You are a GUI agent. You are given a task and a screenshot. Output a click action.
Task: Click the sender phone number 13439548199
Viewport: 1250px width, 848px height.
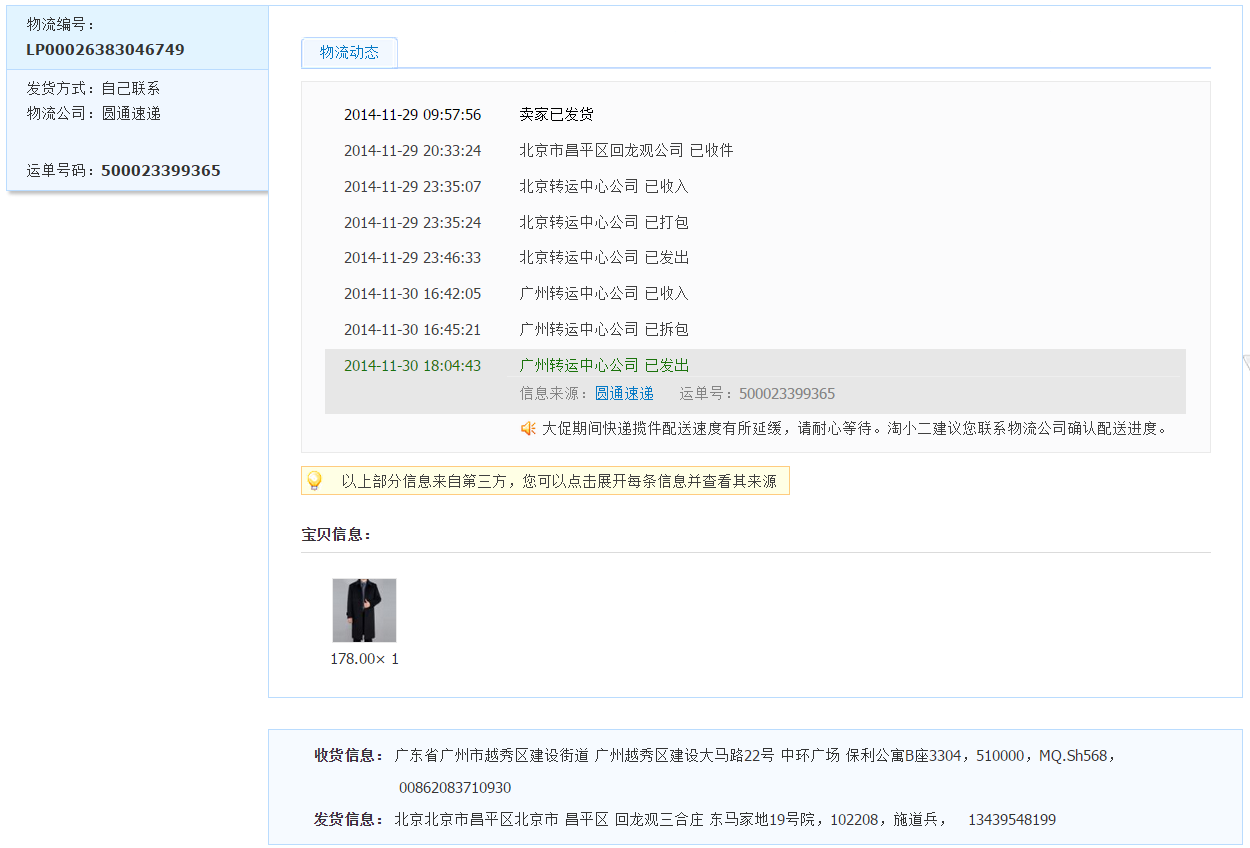click(1011, 820)
